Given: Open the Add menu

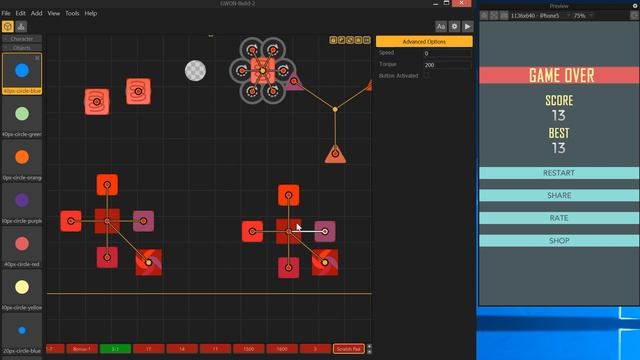Looking at the screenshot, I should tap(36, 13).
